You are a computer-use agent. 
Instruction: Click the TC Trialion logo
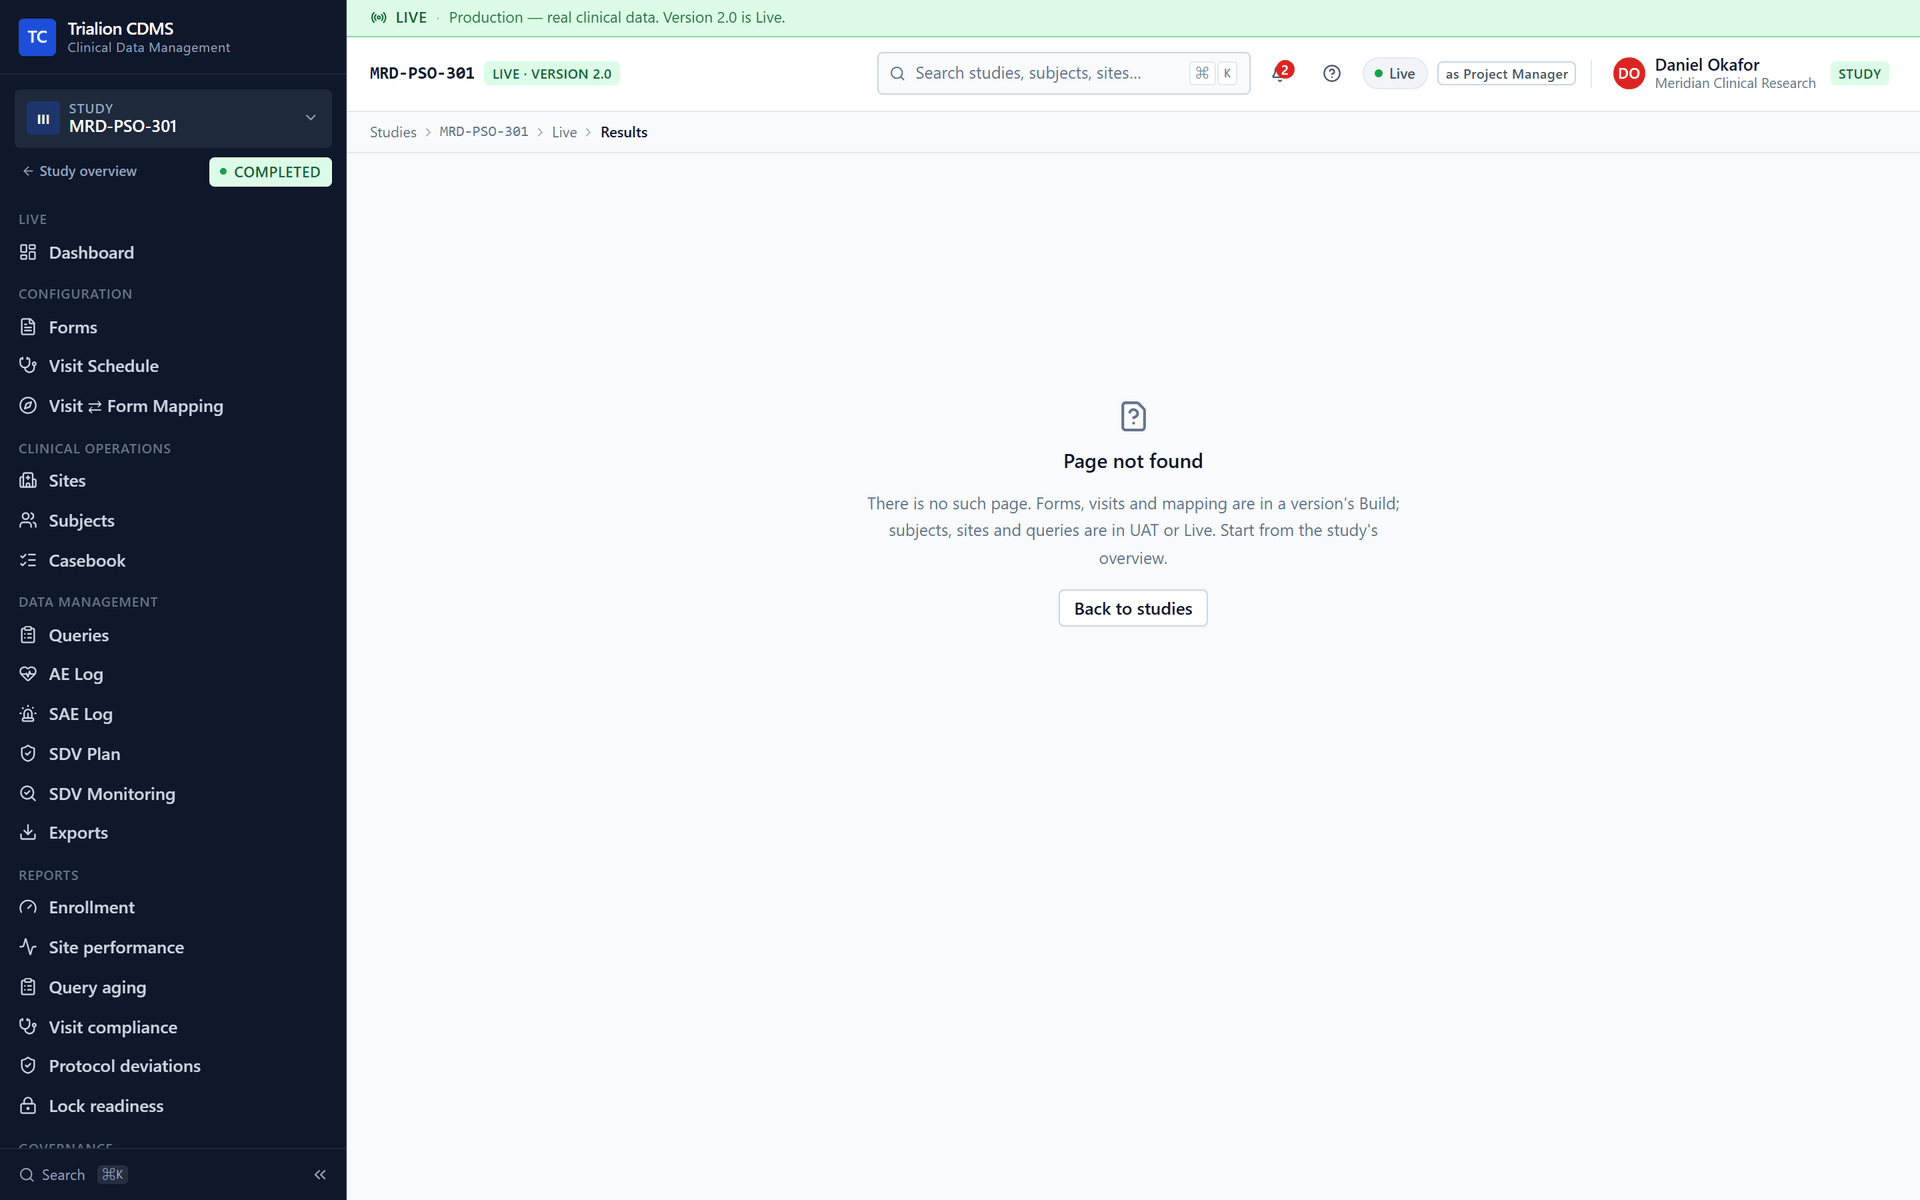37,37
